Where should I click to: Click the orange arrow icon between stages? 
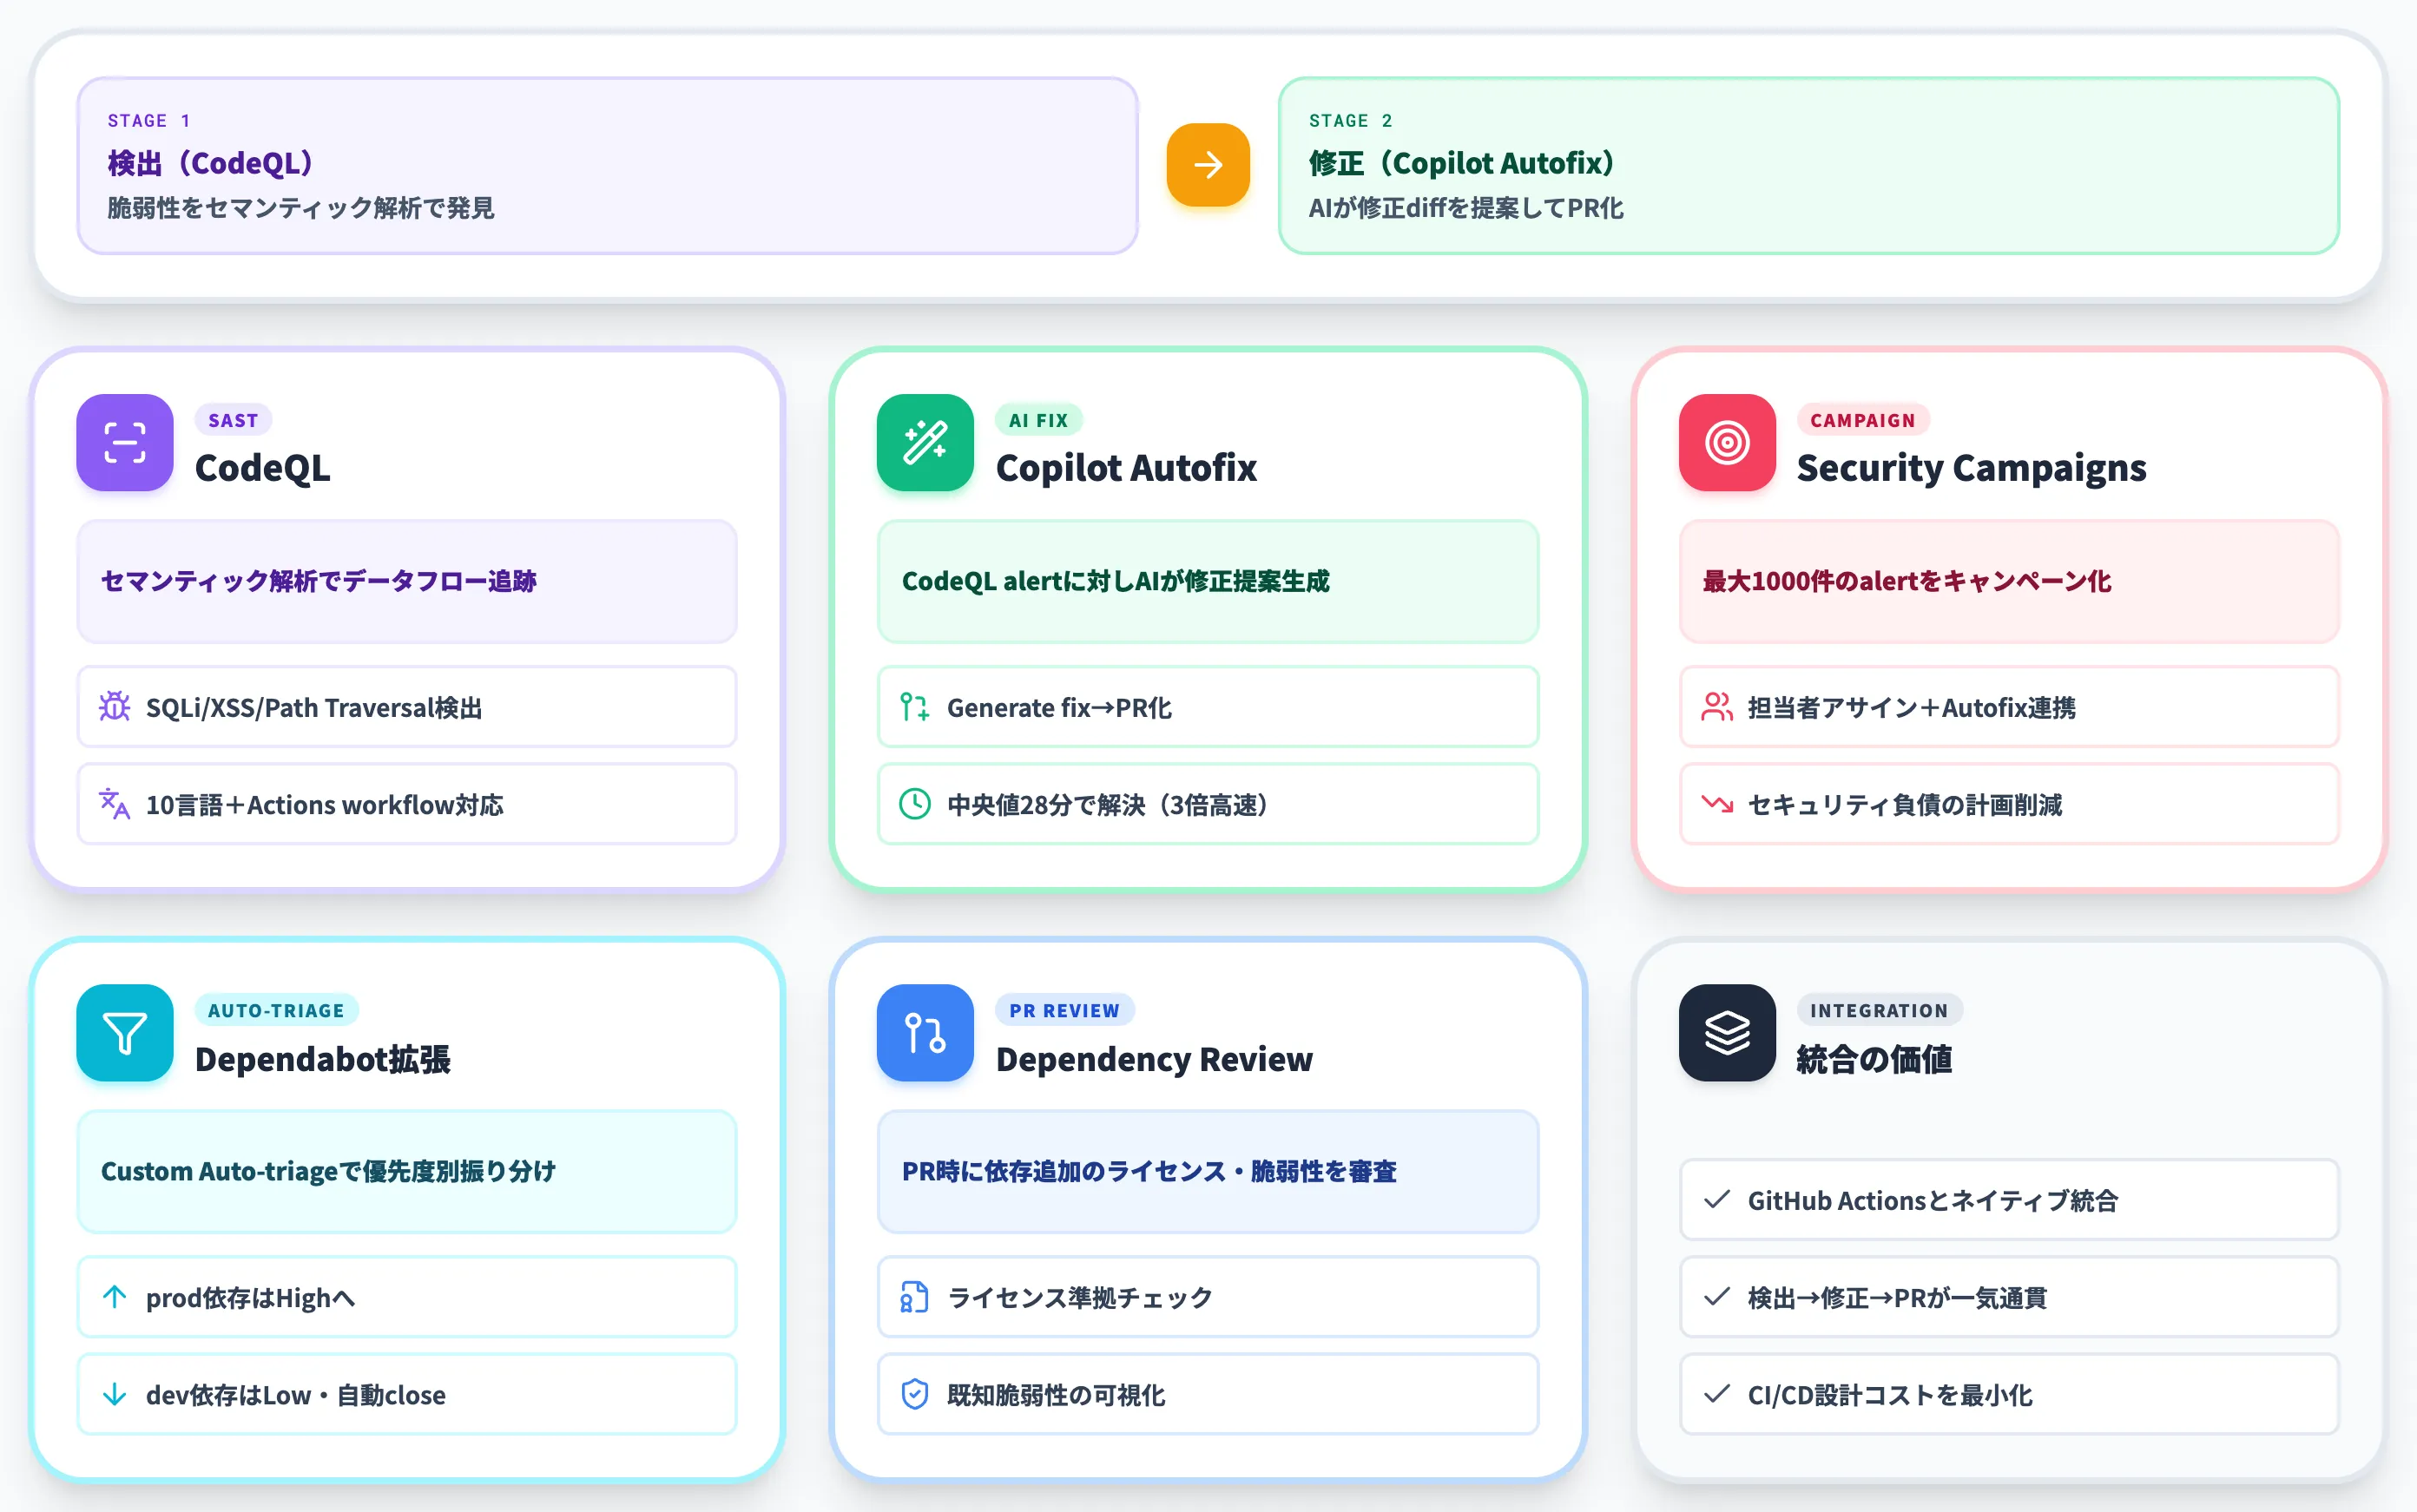pos(1208,165)
